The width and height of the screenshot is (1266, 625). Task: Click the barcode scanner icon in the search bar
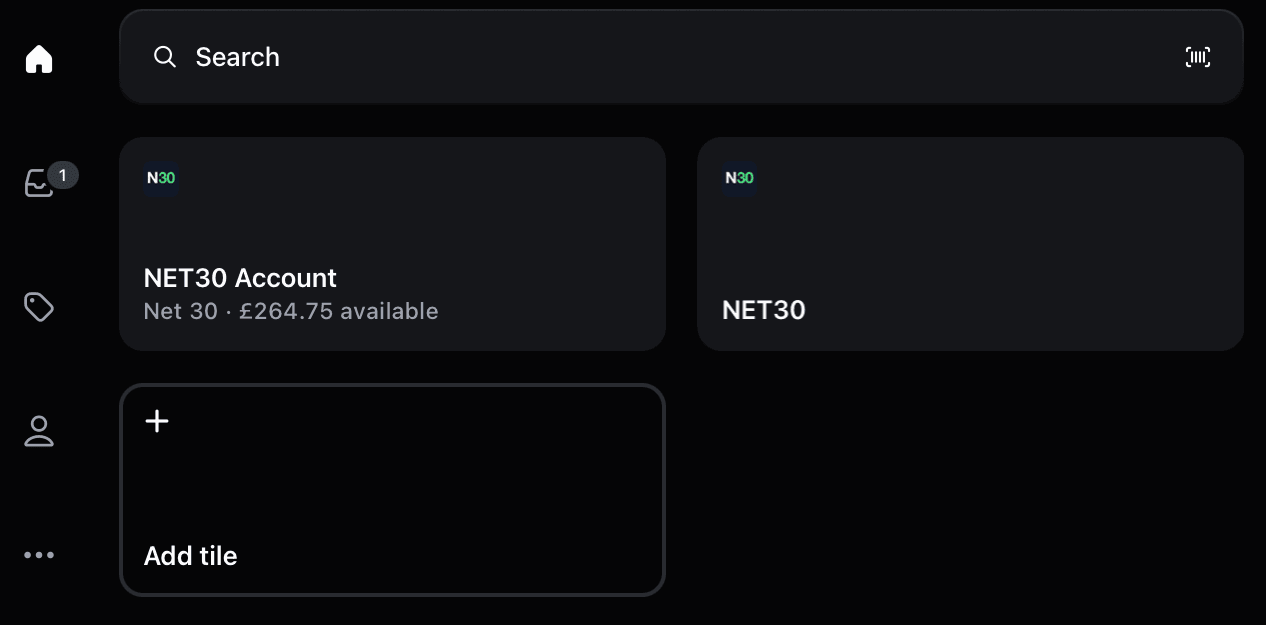1197,57
